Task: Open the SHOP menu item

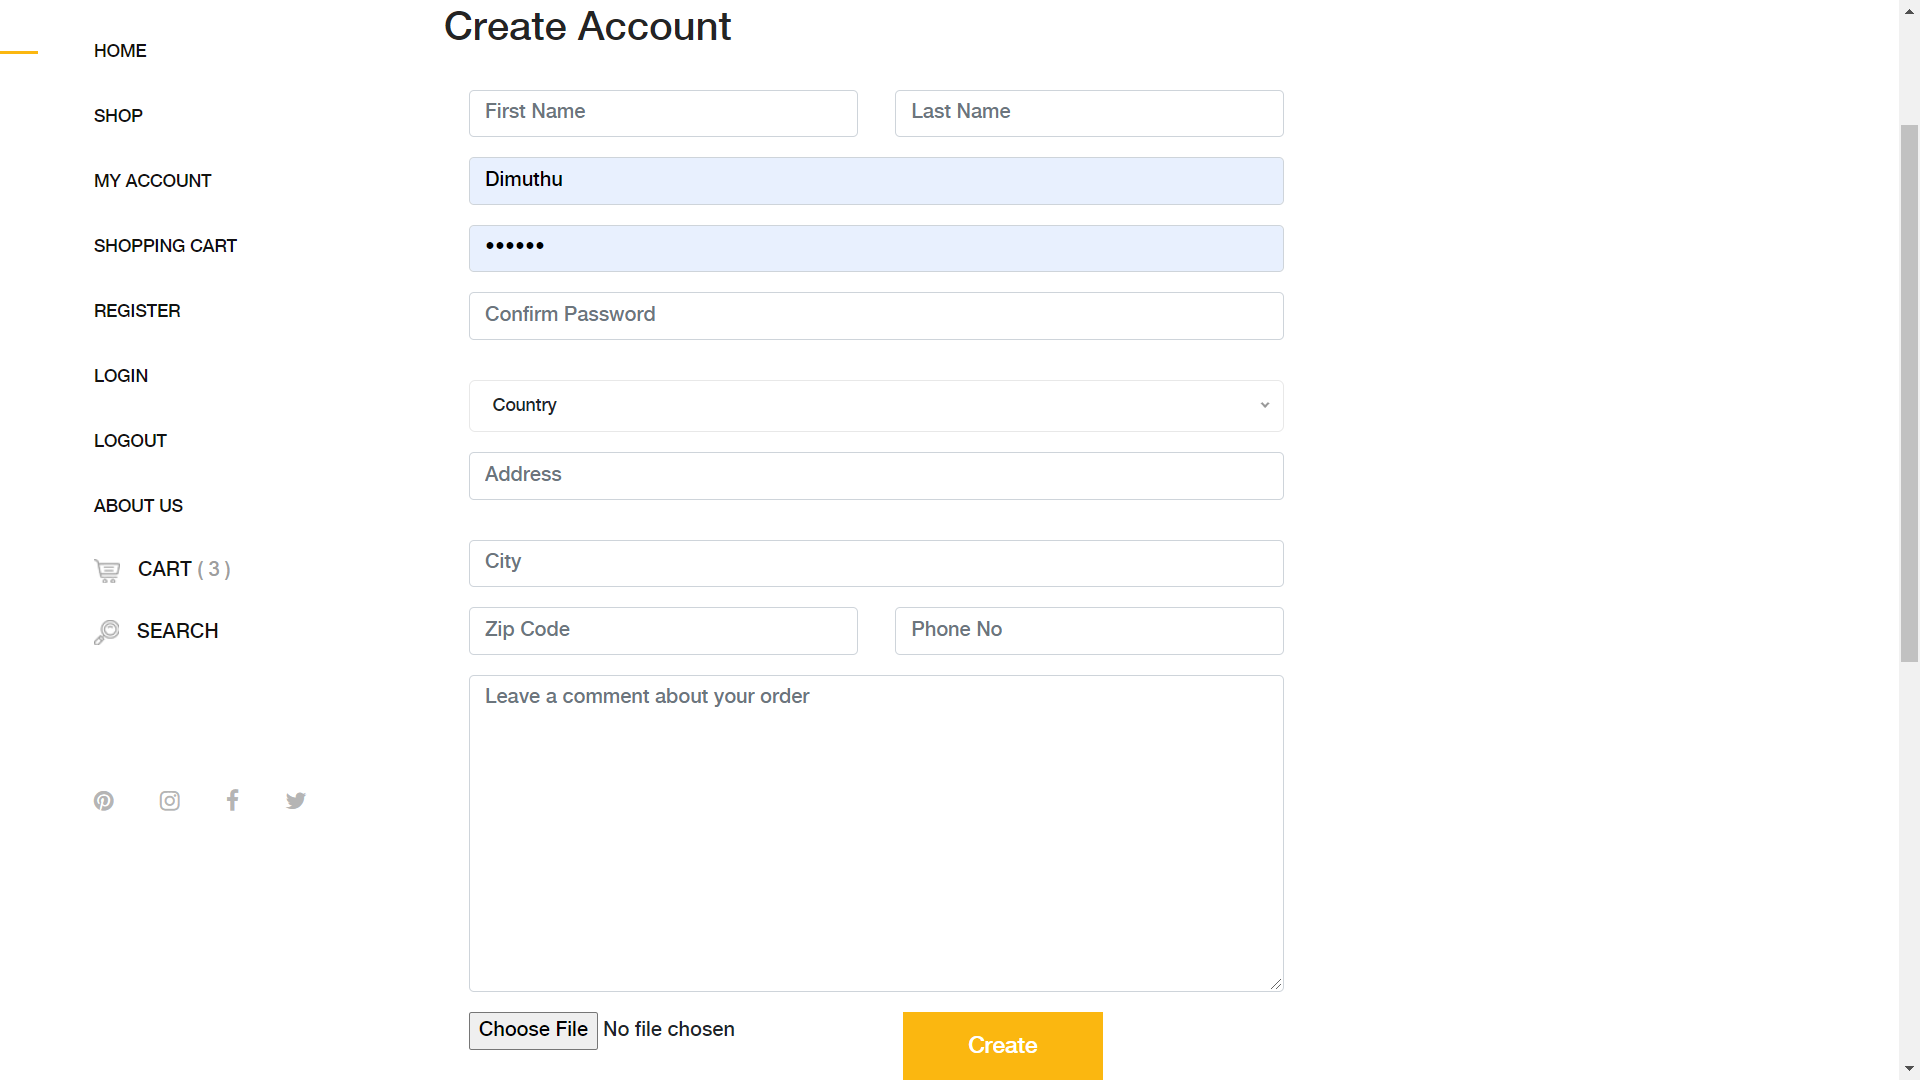Action: (x=118, y=116)
